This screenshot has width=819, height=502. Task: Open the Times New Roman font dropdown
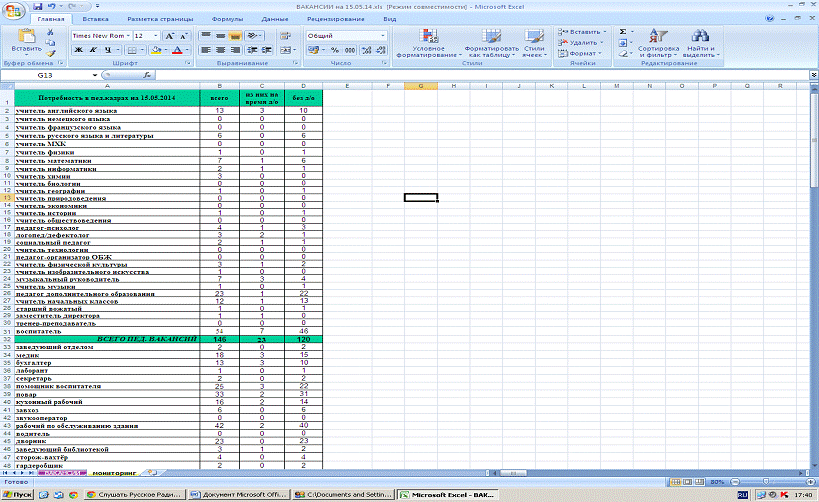click(x=126, y=35)
